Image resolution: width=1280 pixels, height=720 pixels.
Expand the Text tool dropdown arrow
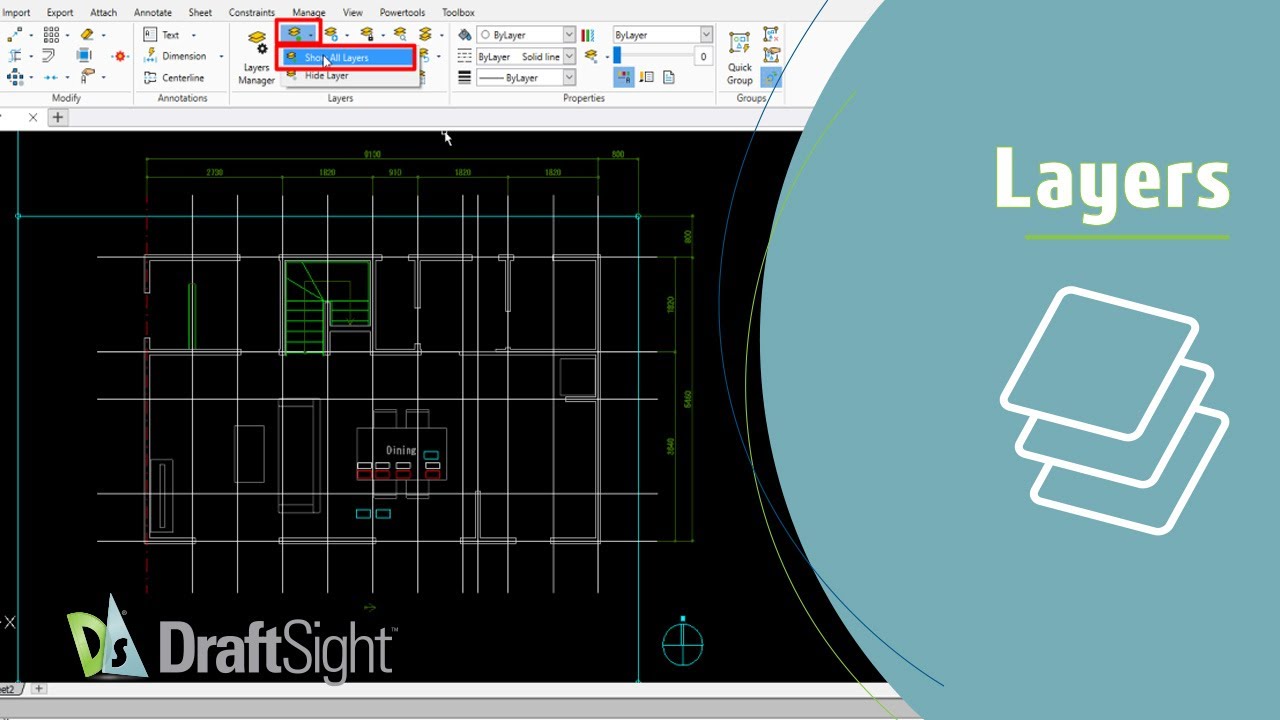coord(193,35)
